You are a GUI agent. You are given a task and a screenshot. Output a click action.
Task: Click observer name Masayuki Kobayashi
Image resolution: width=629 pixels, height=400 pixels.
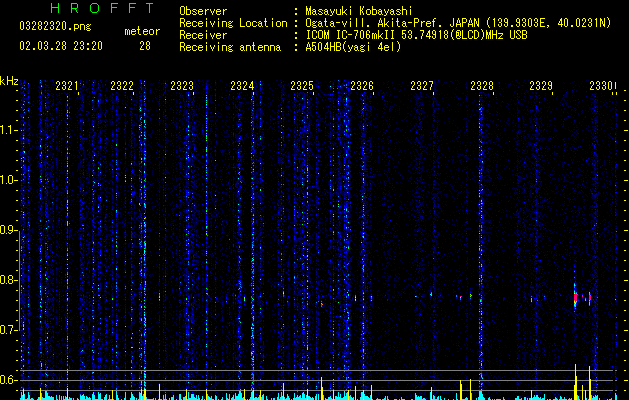coord(359,11)
